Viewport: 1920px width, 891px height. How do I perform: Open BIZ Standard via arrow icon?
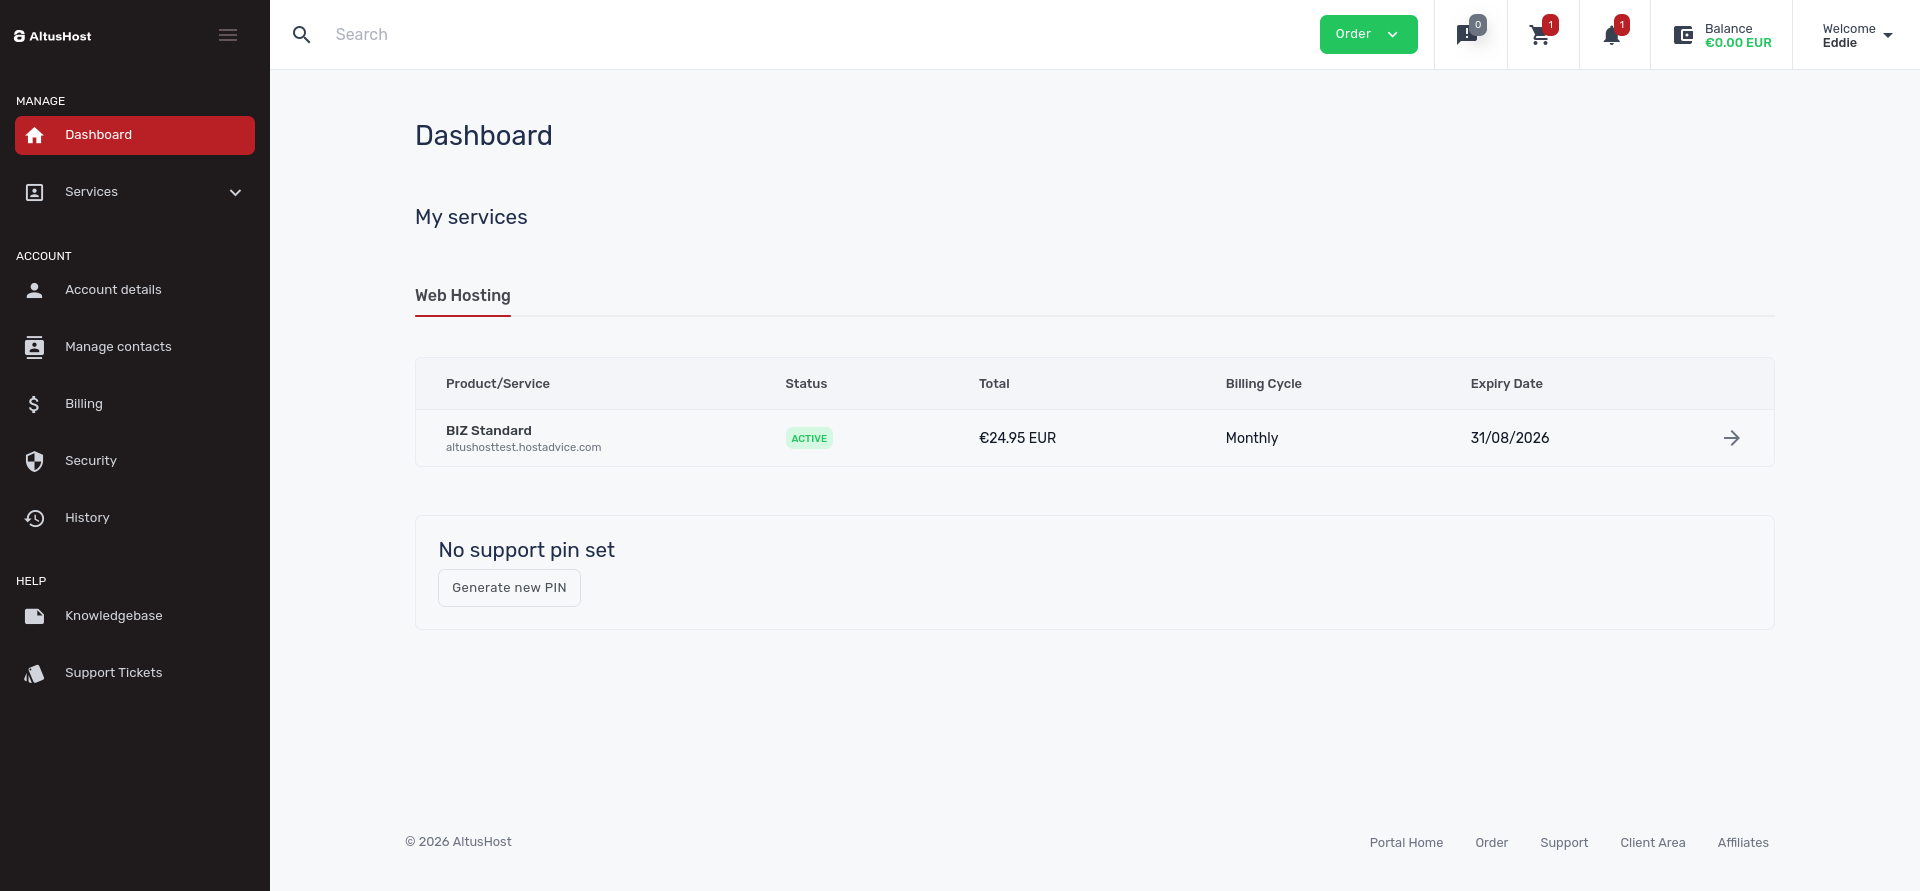(x=1732, y=438)
